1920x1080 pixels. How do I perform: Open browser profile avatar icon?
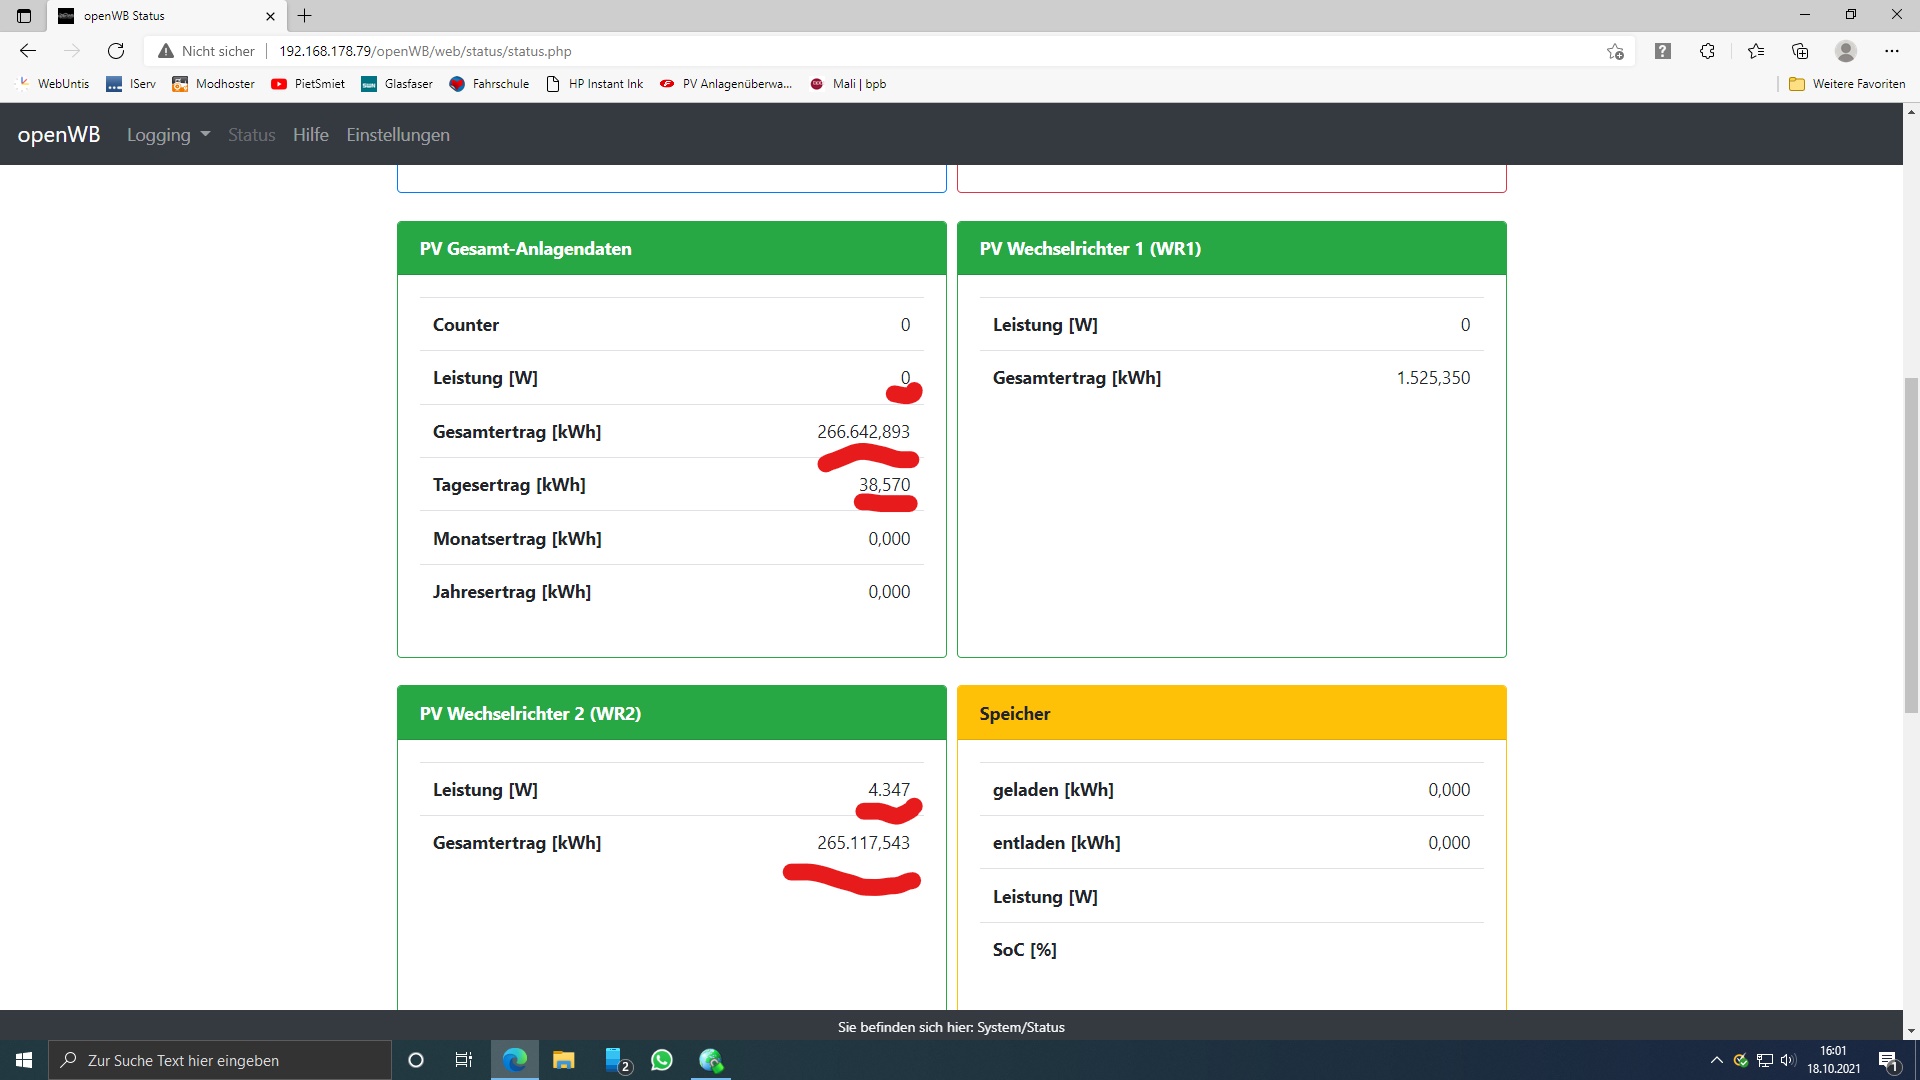pyautogui.click(x=1846, y=51)
